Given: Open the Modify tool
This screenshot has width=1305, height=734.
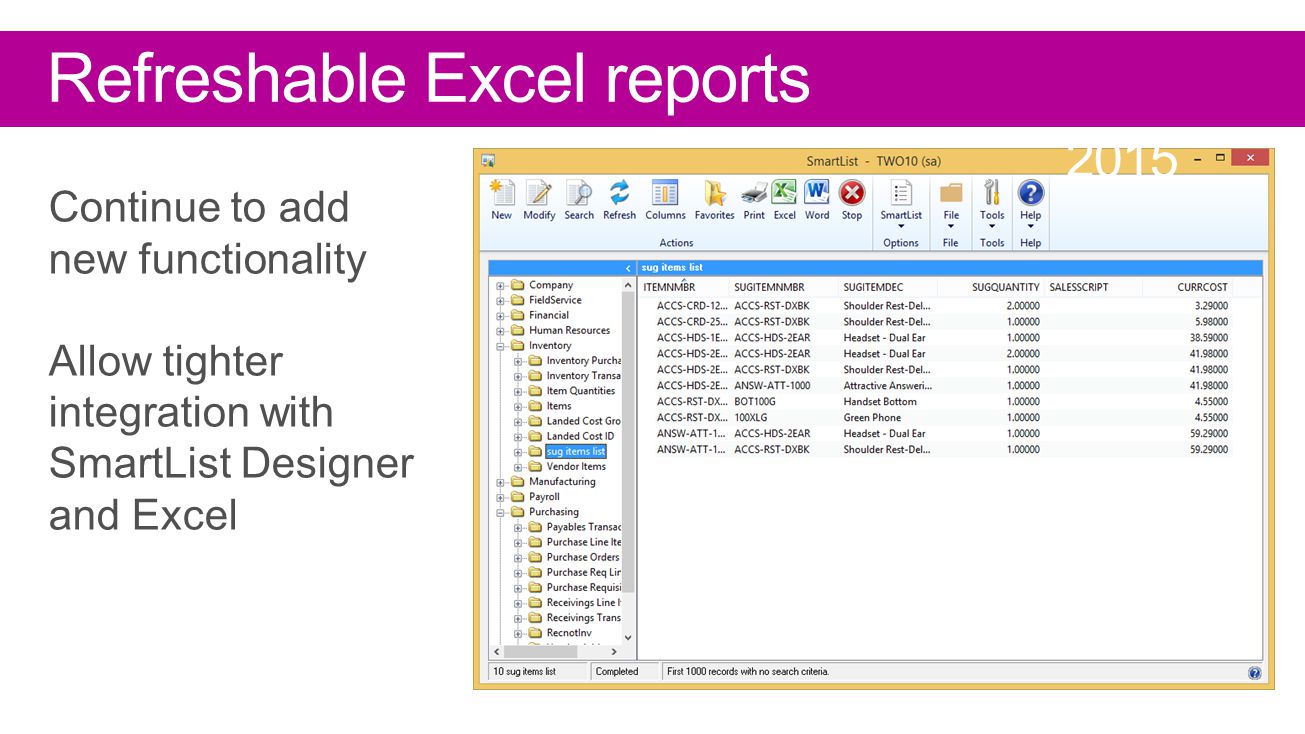Looking at the screenshot, I should (539, 200).
